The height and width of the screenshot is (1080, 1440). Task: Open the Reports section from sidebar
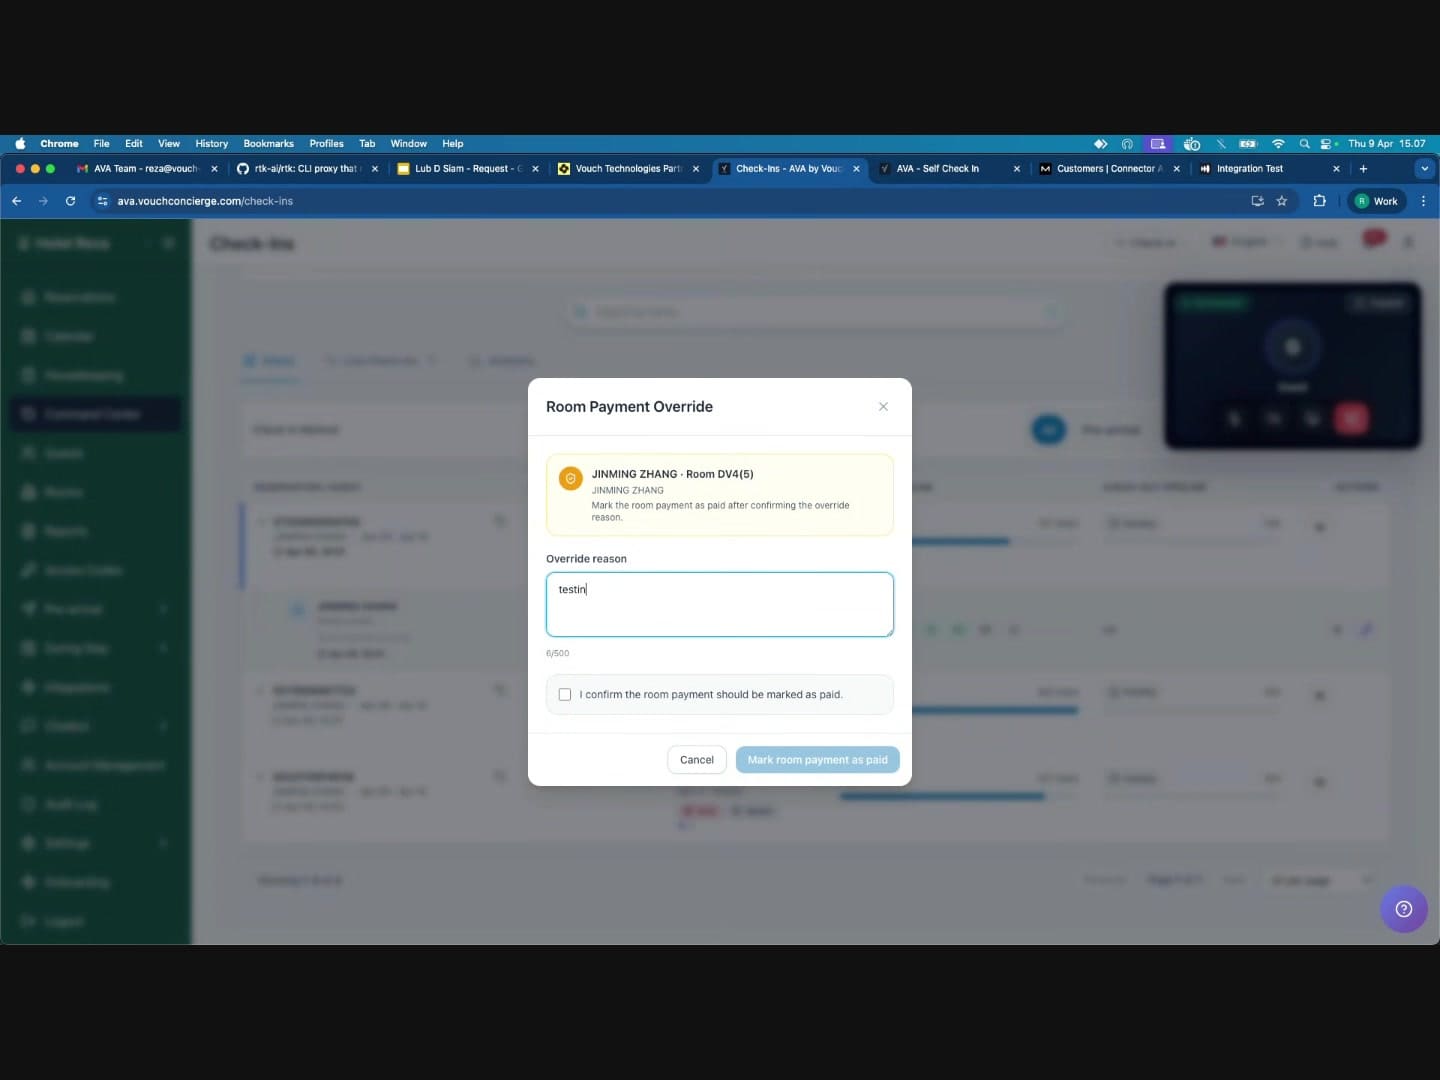64,530
